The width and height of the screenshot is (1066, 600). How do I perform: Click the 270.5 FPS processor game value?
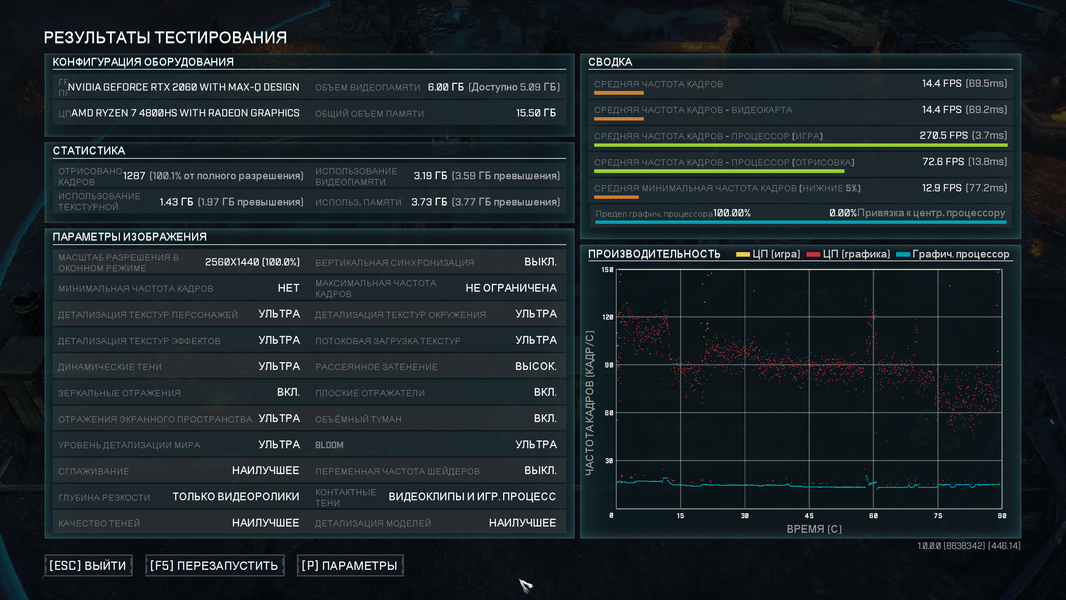click(944, 135)
